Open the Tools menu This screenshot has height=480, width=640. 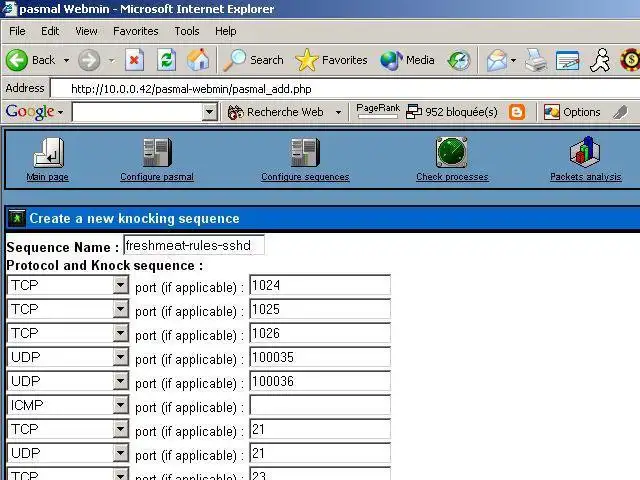point(187,31)
